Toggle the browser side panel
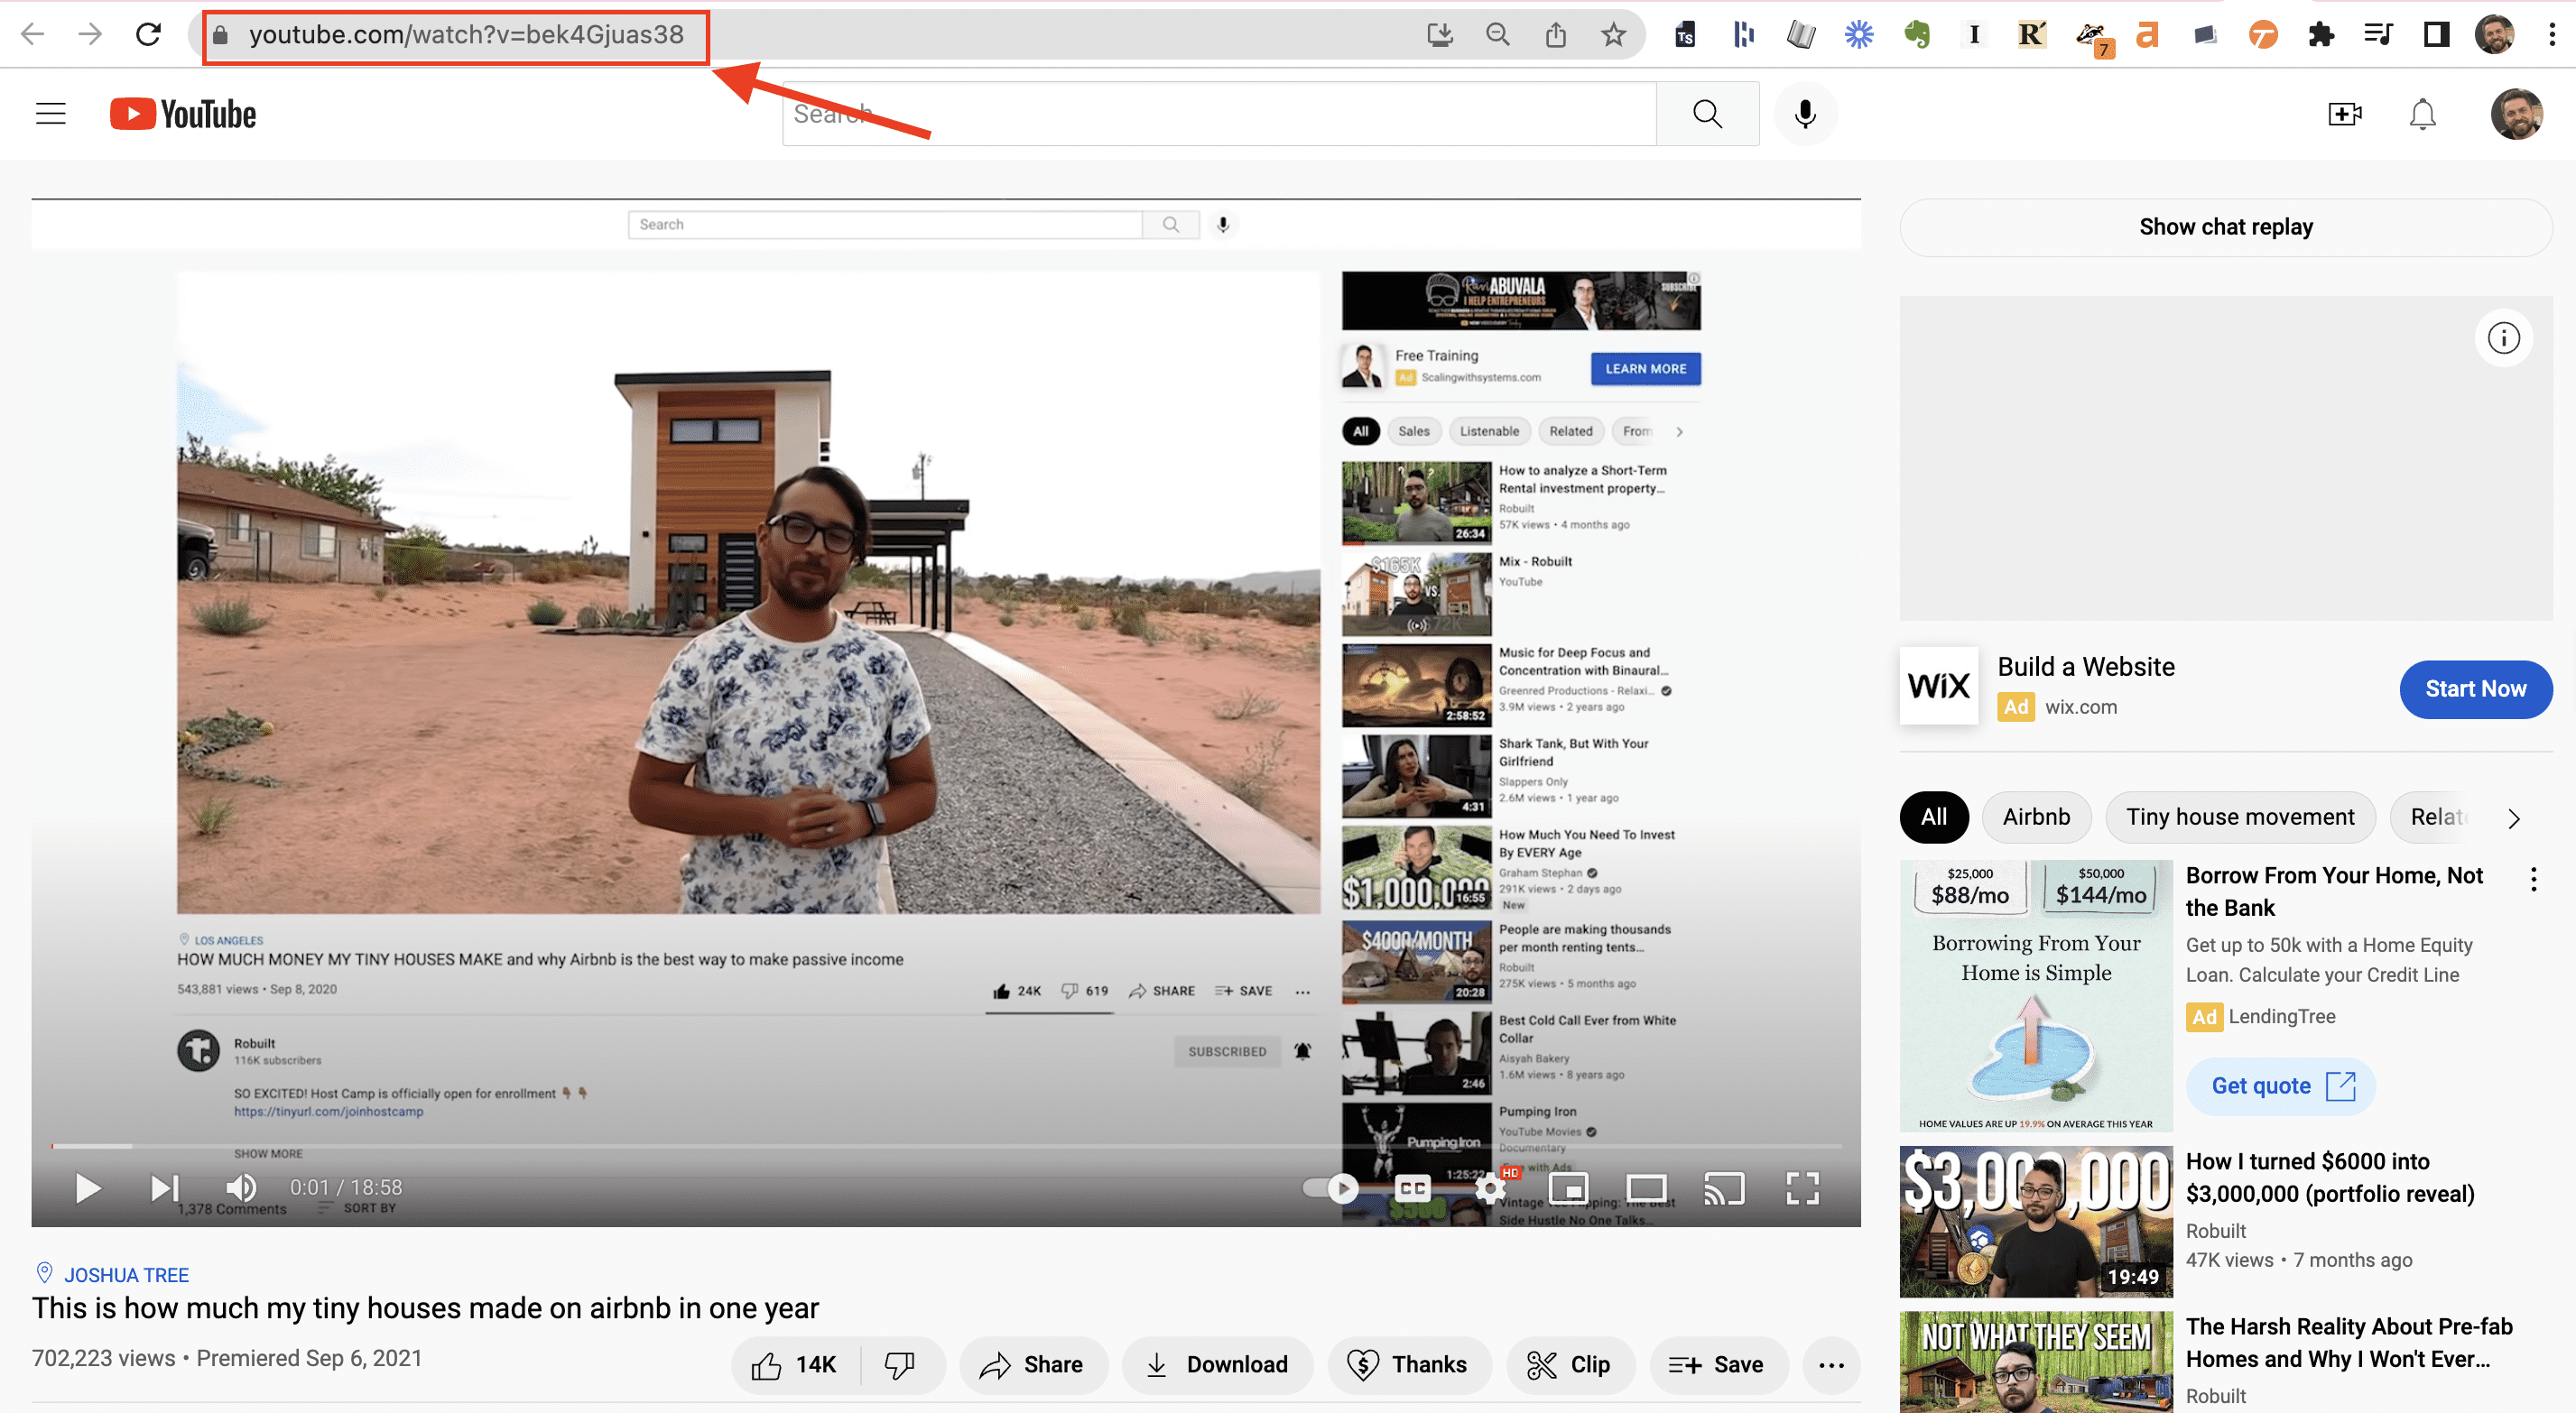 [x=2436, y=35]
